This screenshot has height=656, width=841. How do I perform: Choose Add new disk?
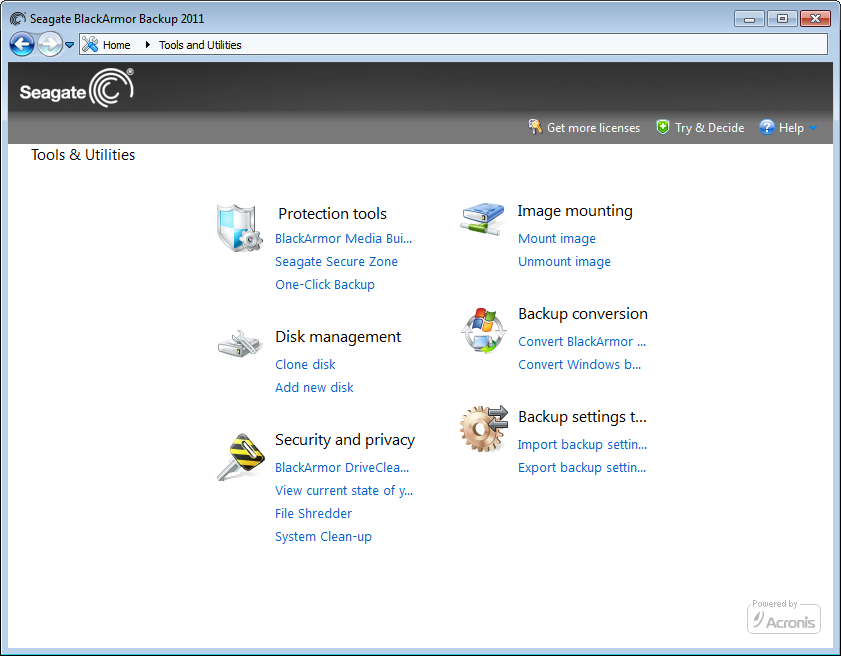(x=314, y=388)
